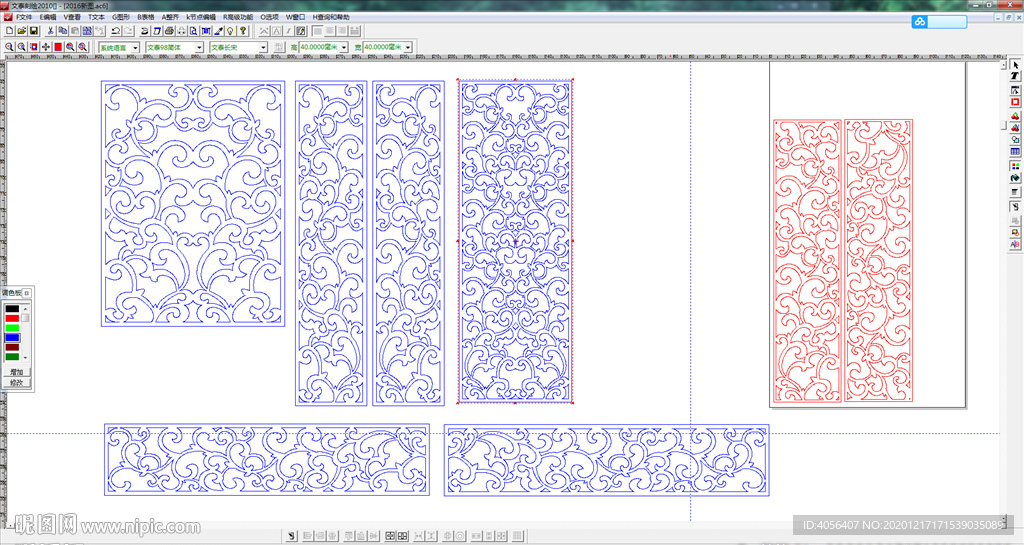Click the Print icon in toolbar
Image resolution: width=1024 pixels, height=545 pixels.
click(x=168, y=32)
